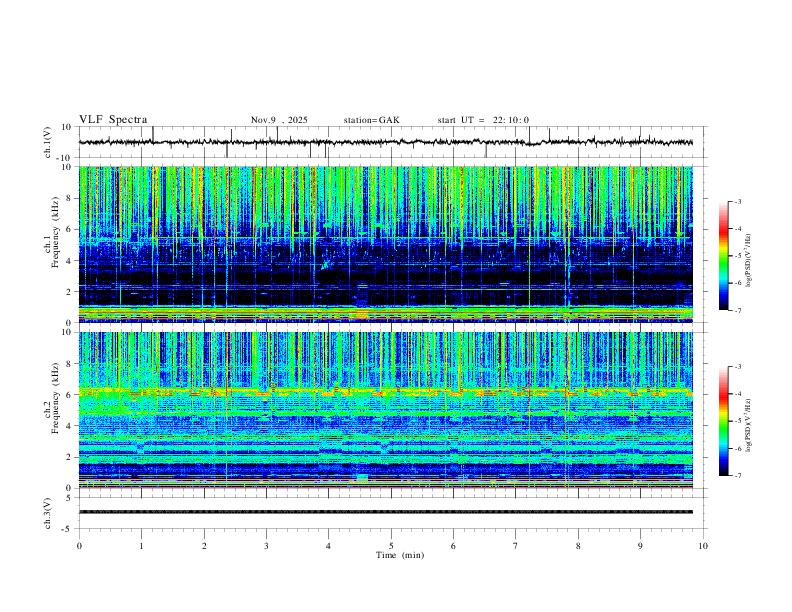Click the ch.3 black voltage band

coord(385,512)
